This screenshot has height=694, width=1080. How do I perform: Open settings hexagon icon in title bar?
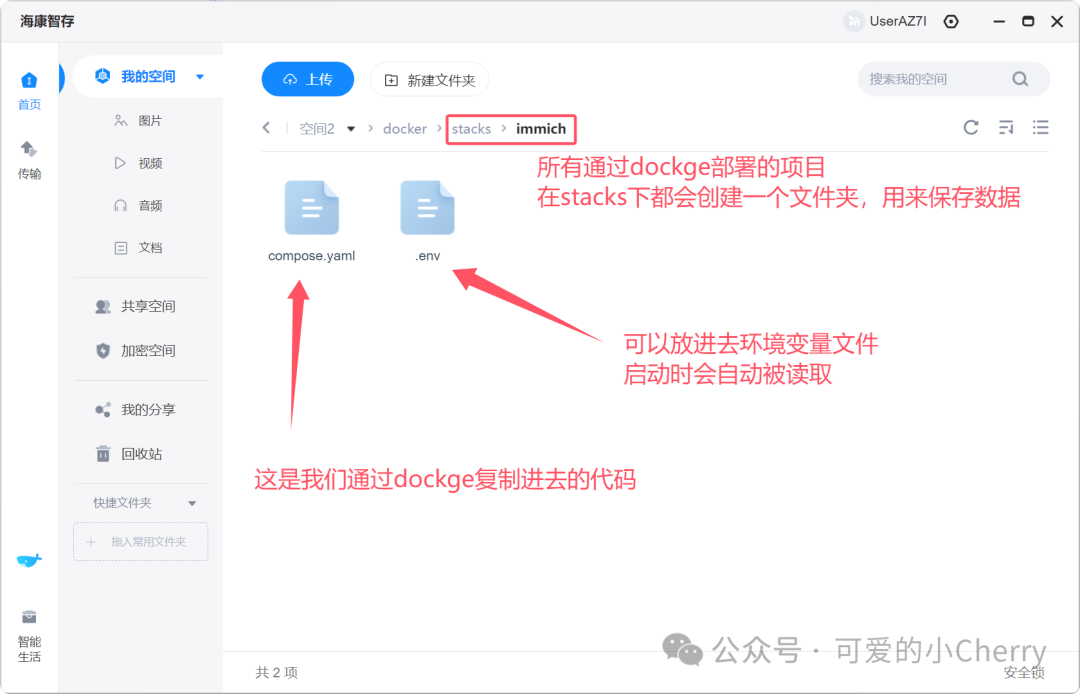click(x=951, y=21)
